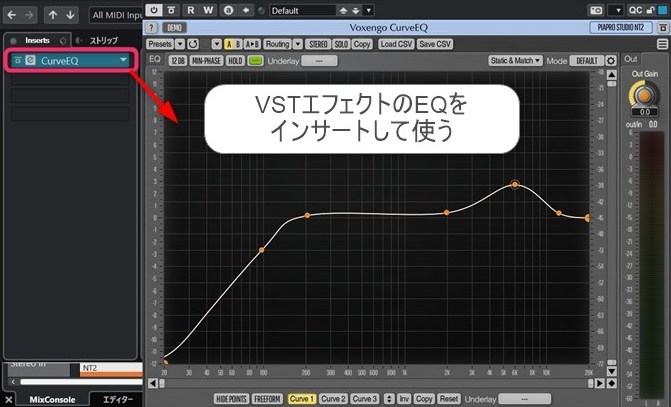Open the Static & Match dropdown
Viewport: 671px width, 407px height.
click(515, 61)
